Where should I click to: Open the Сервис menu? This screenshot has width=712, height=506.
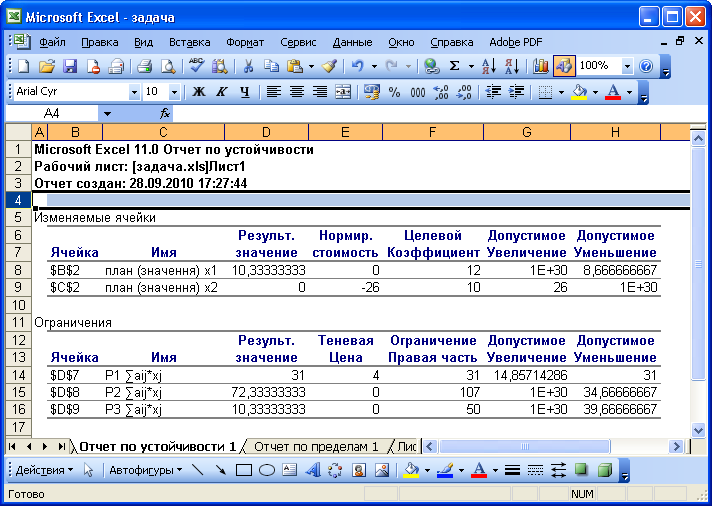coord(298,42)
